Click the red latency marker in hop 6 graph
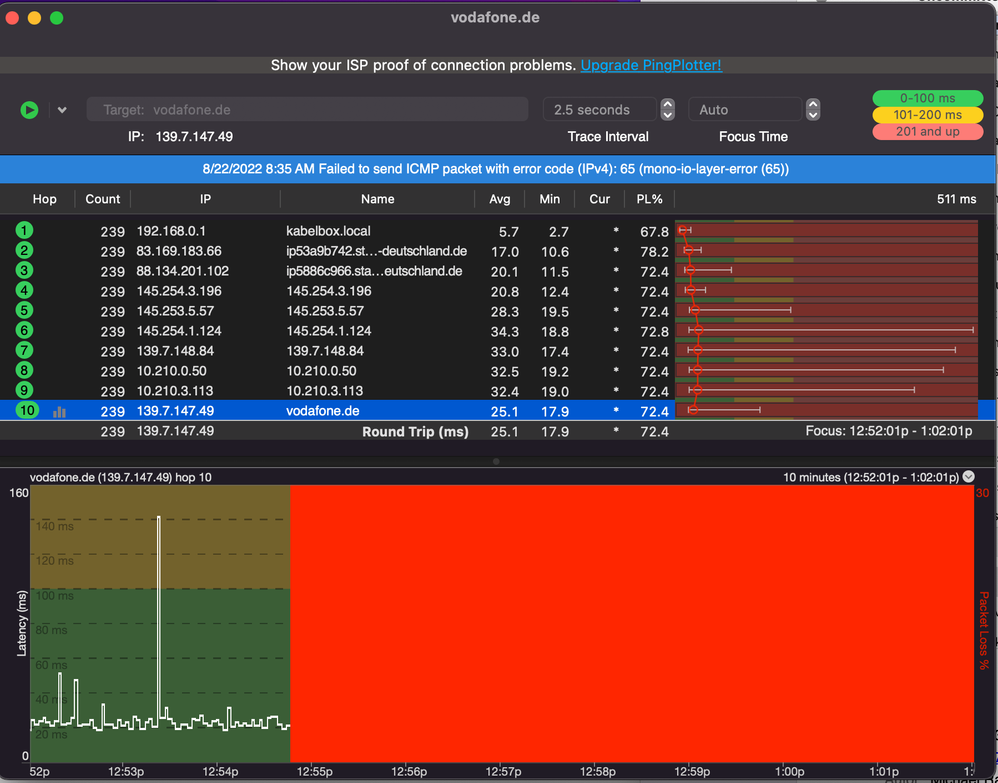 [x=698, y=330]
